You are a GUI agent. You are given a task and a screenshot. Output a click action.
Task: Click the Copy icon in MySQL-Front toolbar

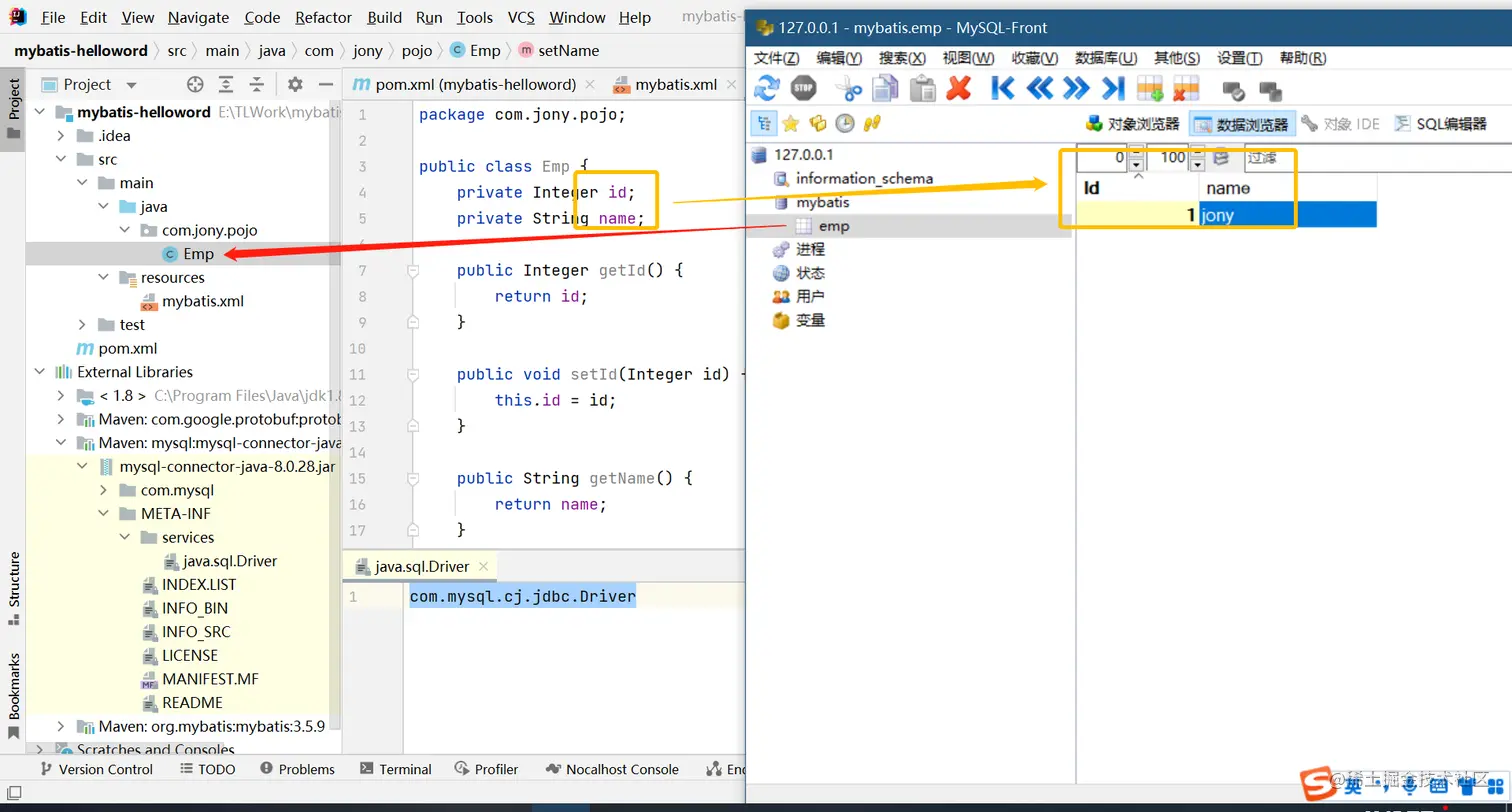pos(886,88)
